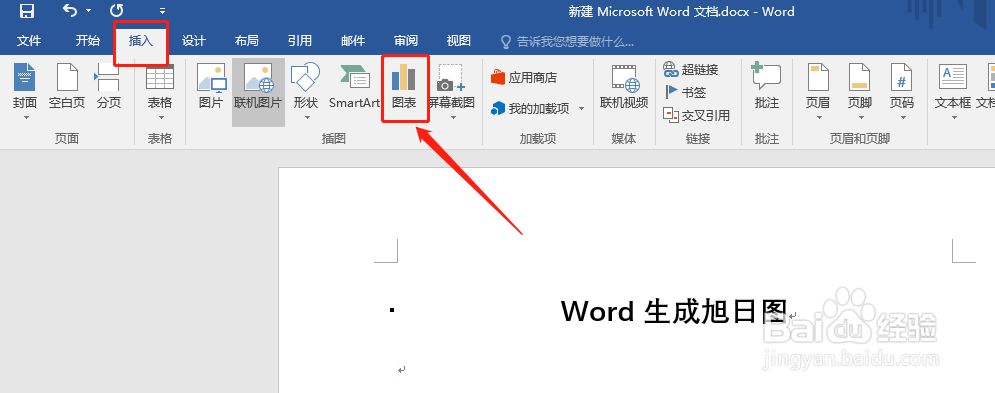Screen dimensions: 995x393
Task: Add a 批注 comment
Action: click(x=767, y=86)
